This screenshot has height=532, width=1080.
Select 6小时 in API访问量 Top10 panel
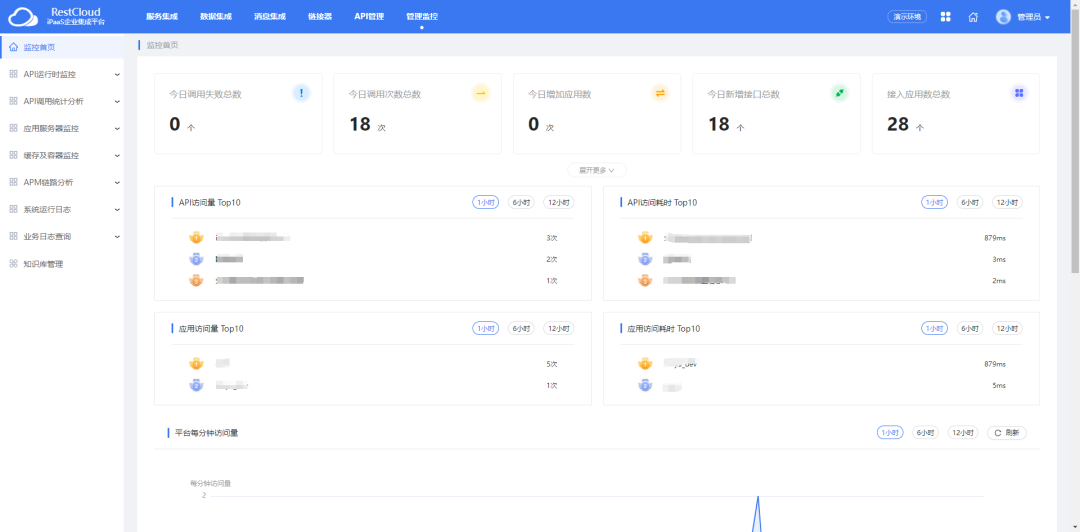(x=521, y=202)
